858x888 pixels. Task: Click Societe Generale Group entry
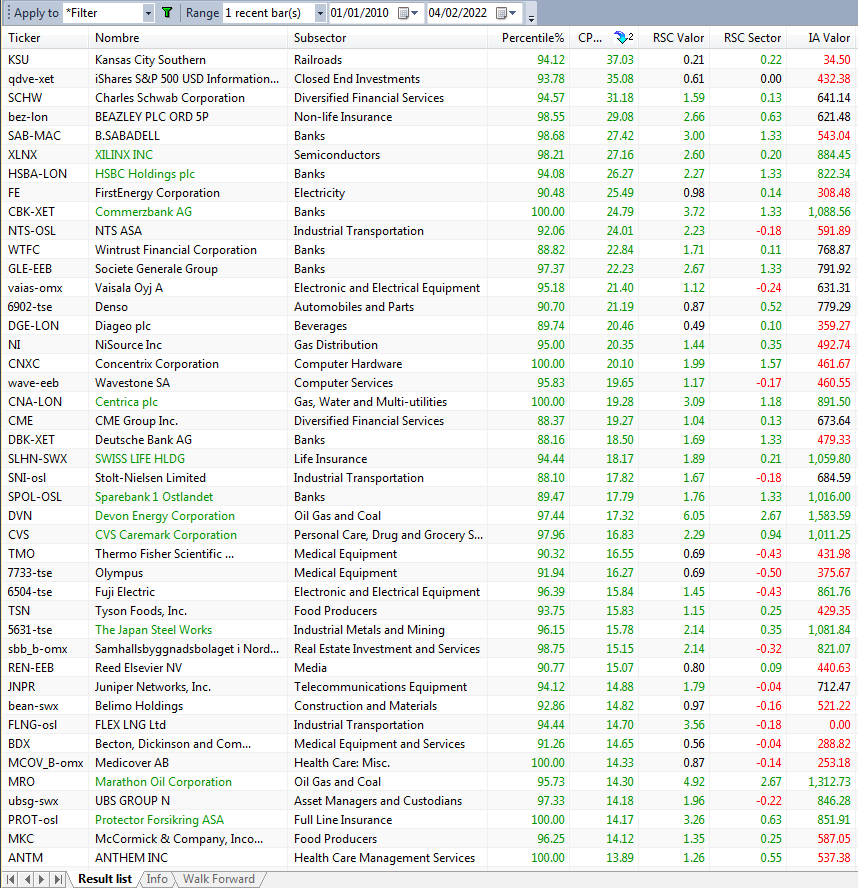[x=156, y=269]
